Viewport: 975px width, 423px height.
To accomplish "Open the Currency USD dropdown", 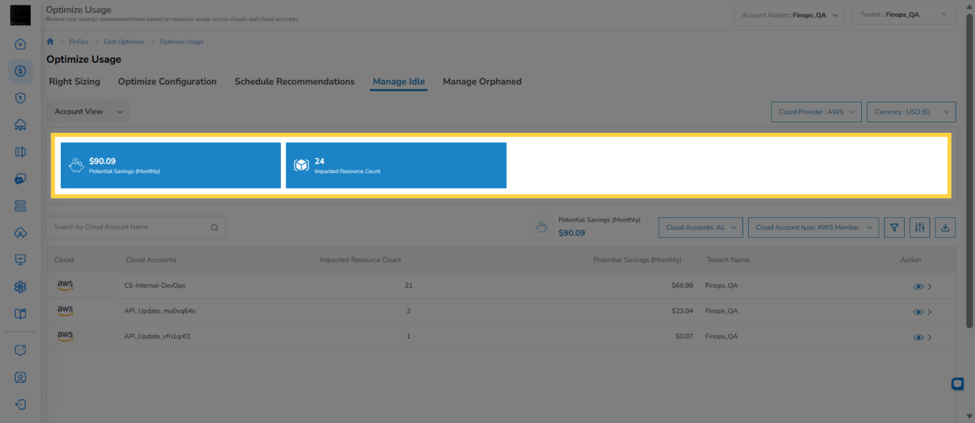I will [911, 112].
